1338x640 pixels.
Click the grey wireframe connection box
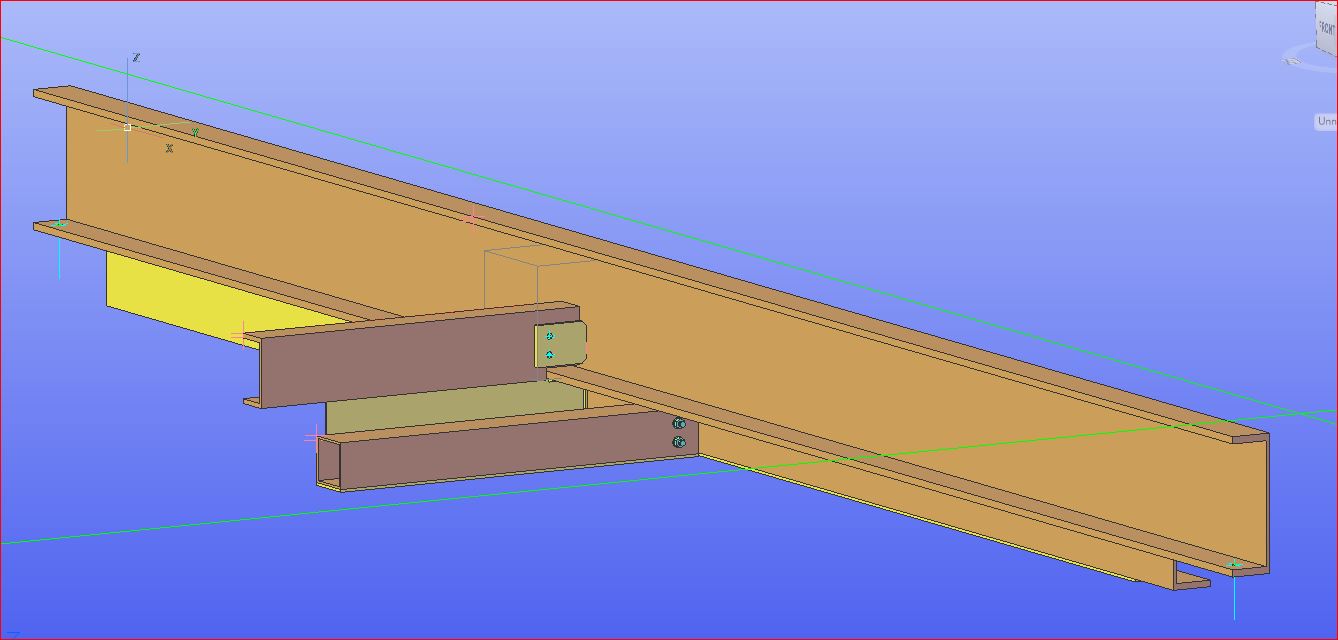[512, 275]
